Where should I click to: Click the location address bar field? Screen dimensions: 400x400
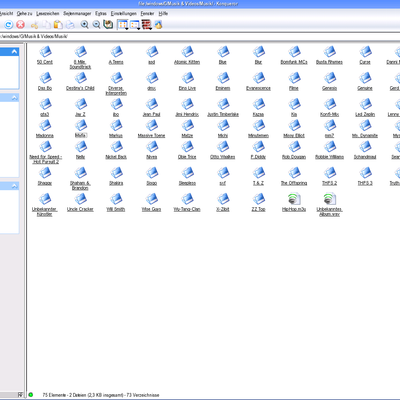tap(200, 36)
